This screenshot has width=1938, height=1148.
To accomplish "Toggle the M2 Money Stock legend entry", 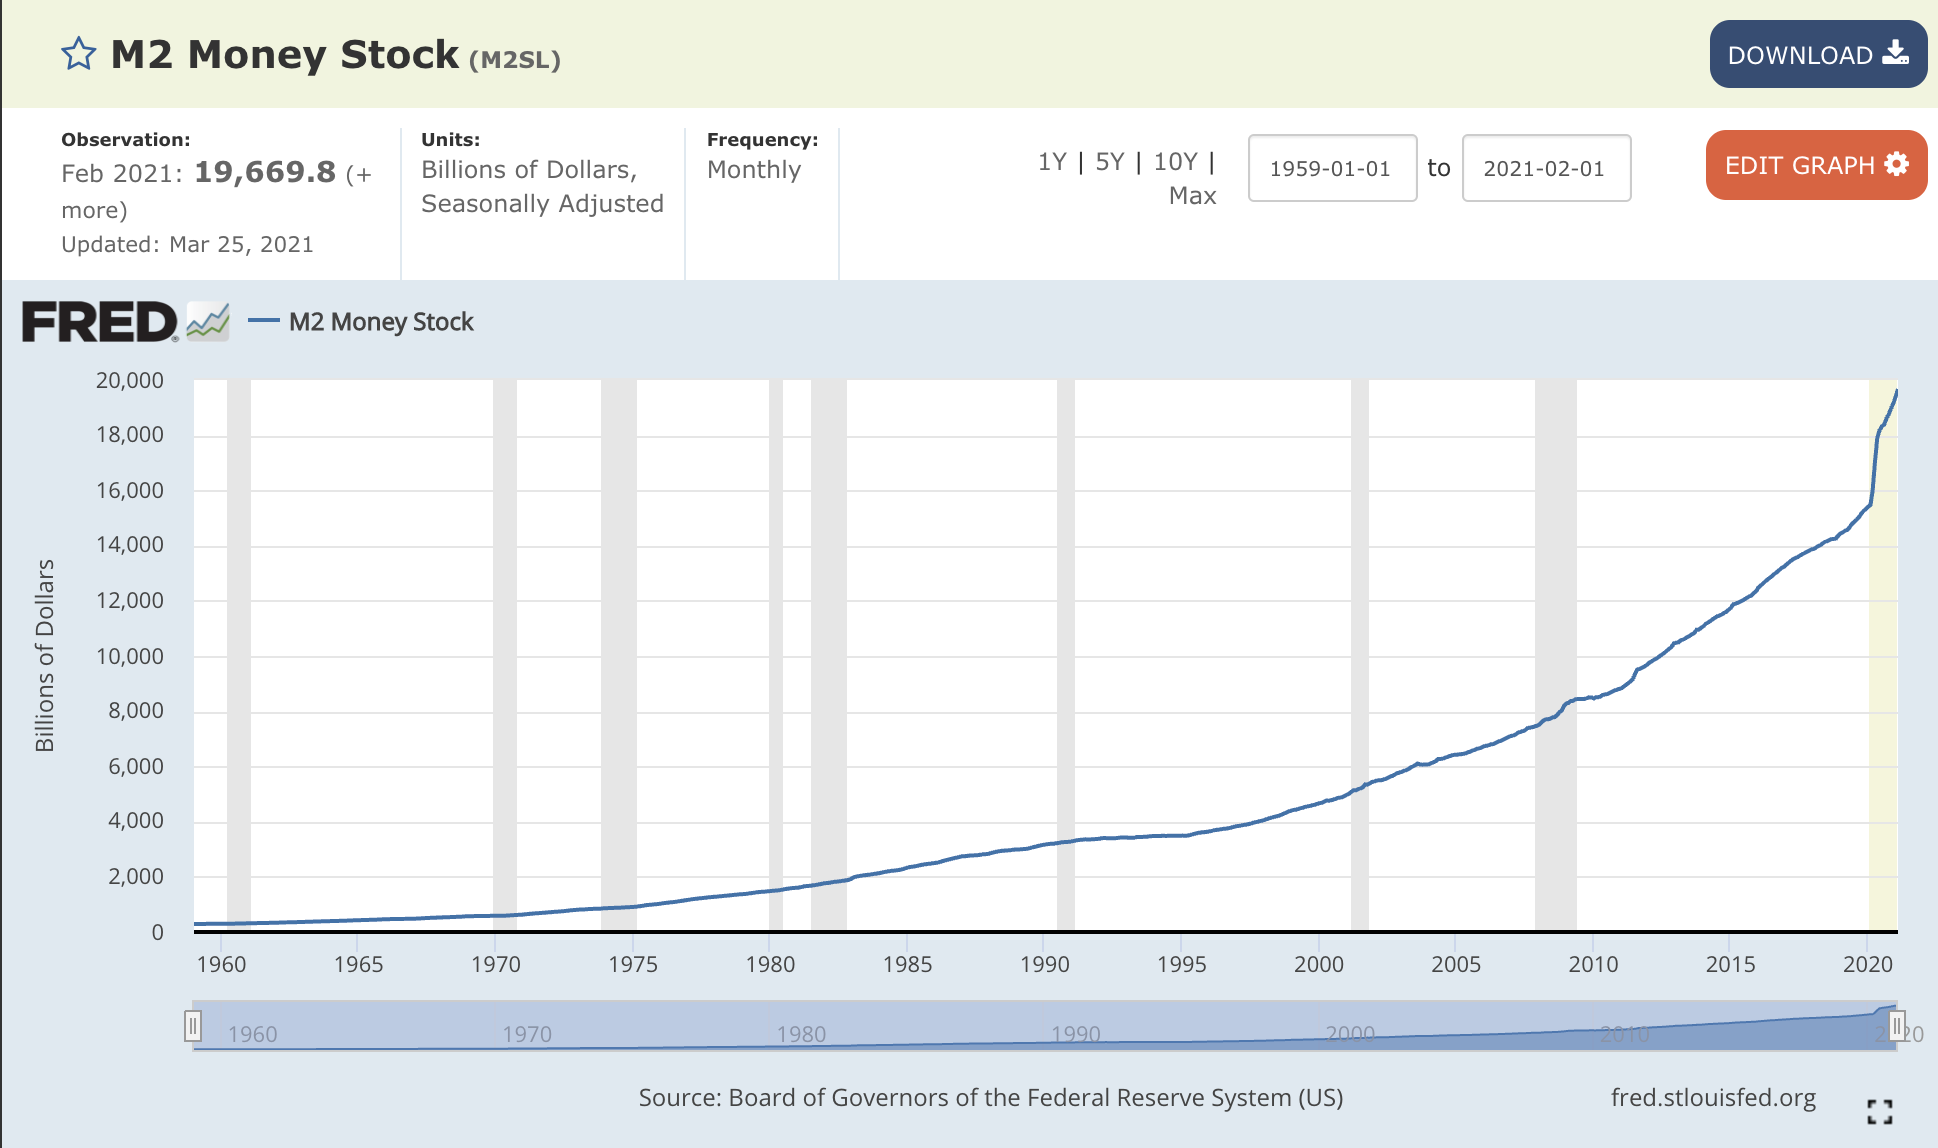I will (x=380, y=321).
